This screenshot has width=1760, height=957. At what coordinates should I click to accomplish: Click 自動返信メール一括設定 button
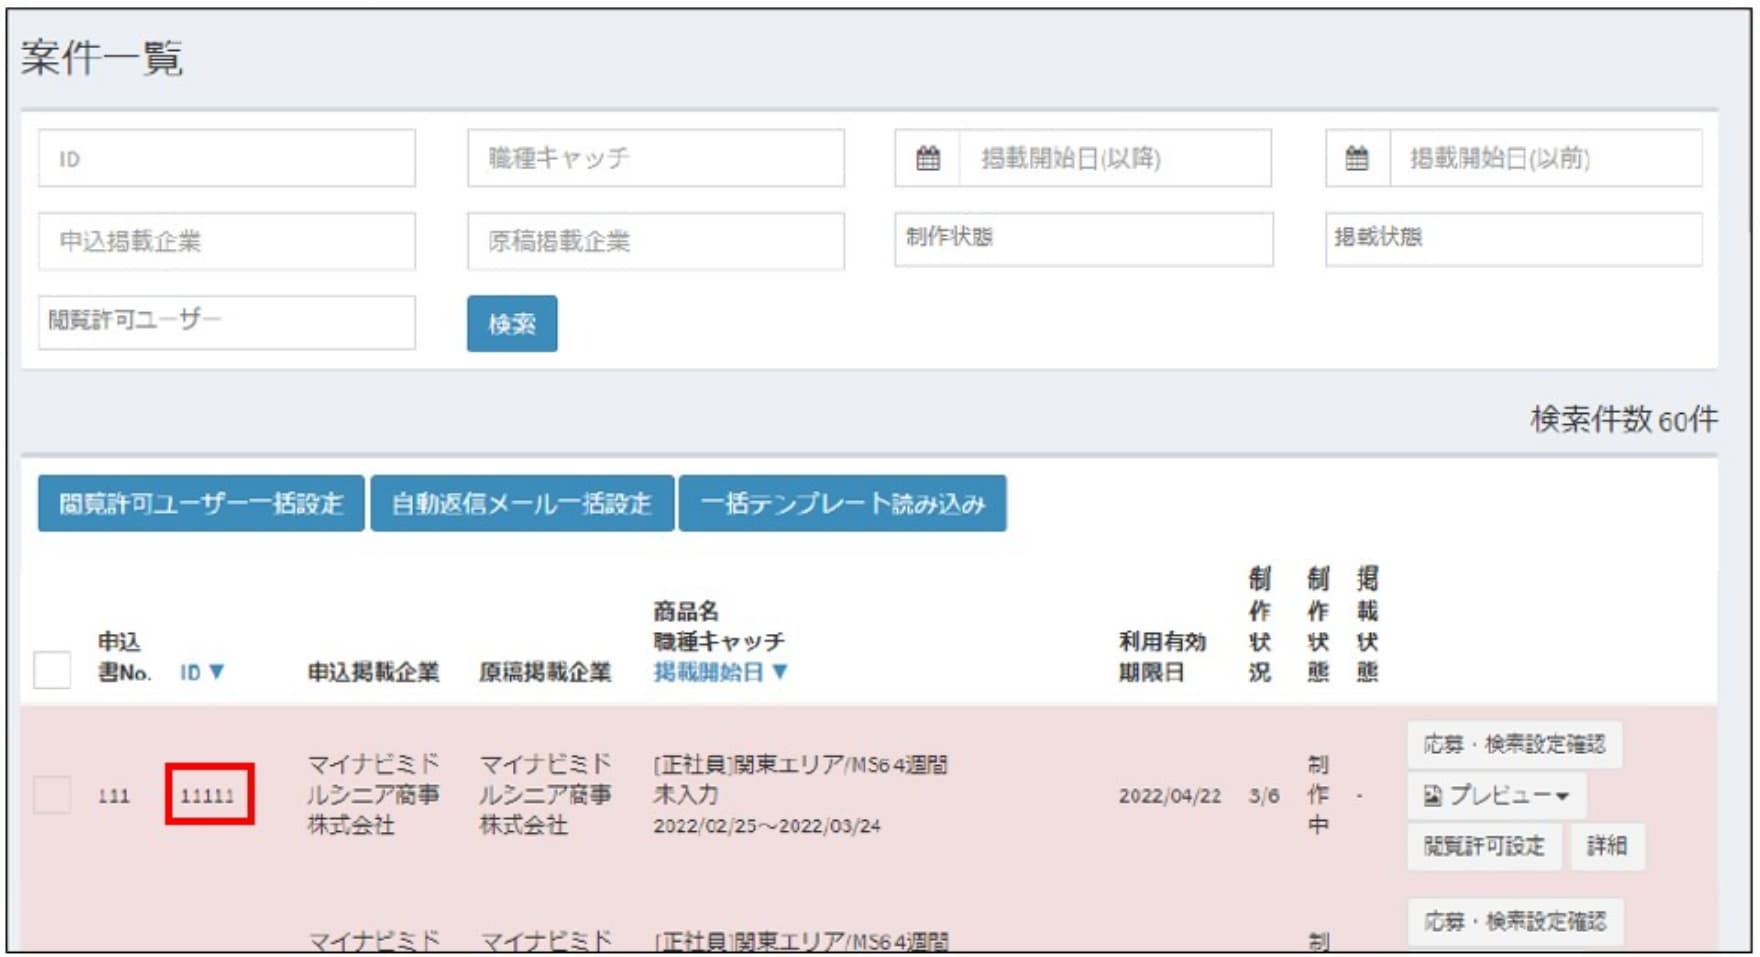click(x=521, y=503)
